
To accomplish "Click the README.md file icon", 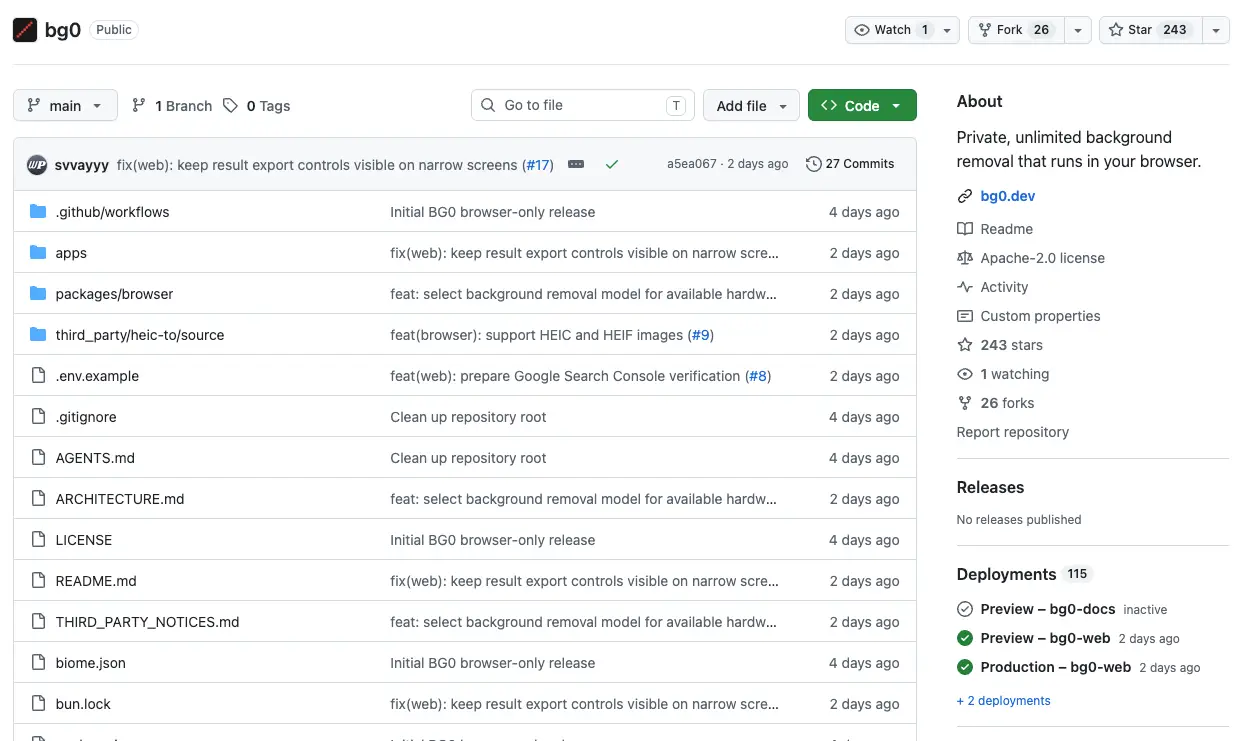I will pos(38,581).
